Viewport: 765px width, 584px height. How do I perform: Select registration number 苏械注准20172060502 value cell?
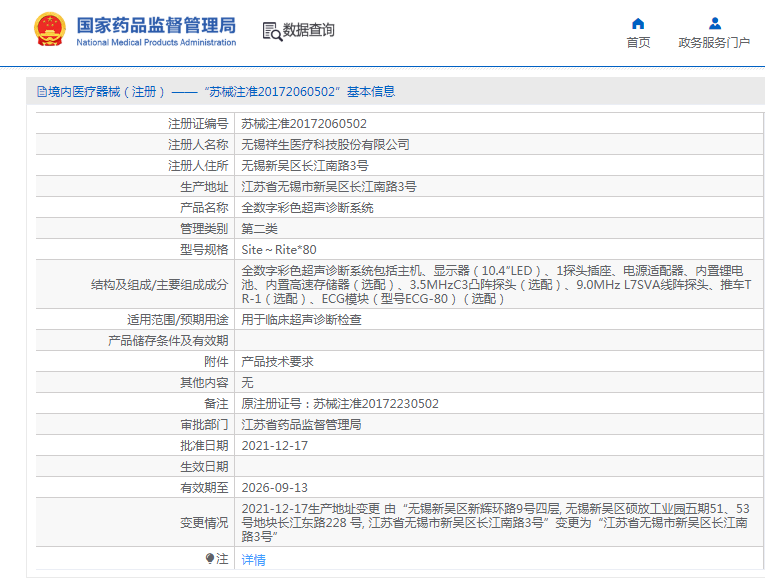pyautogui.click(x=499, y=124)
